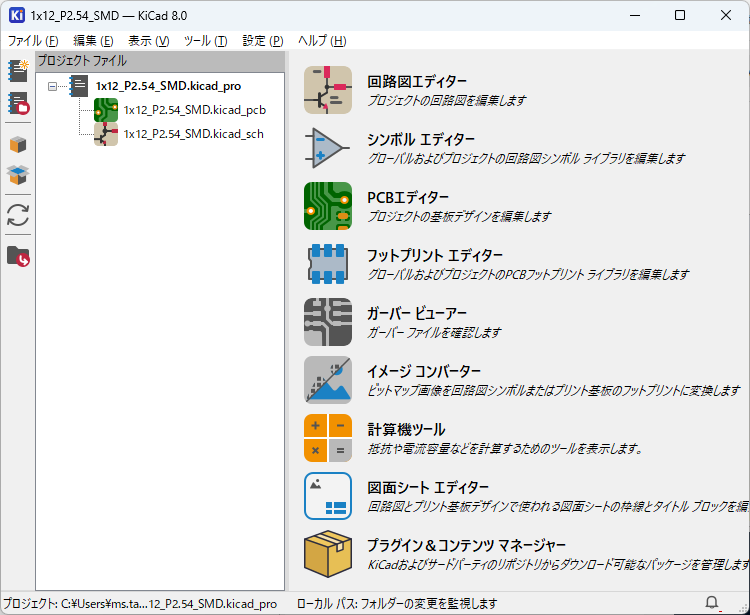
Task: Click the unarchive project icon
Action: [17, 176]
